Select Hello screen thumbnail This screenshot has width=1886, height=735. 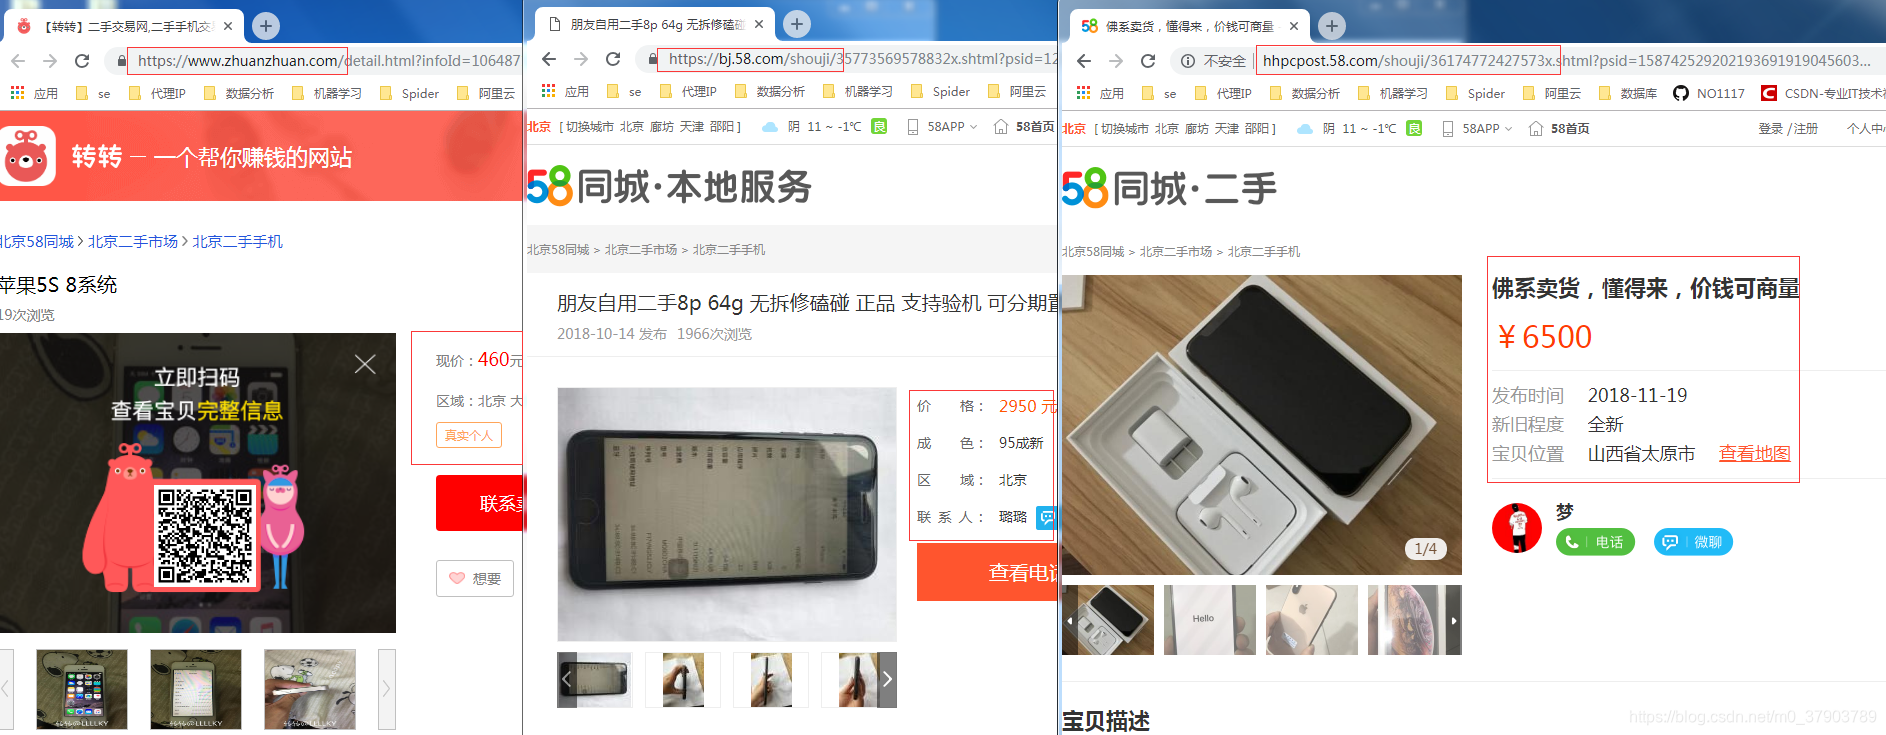click(x=1209, y=620)
